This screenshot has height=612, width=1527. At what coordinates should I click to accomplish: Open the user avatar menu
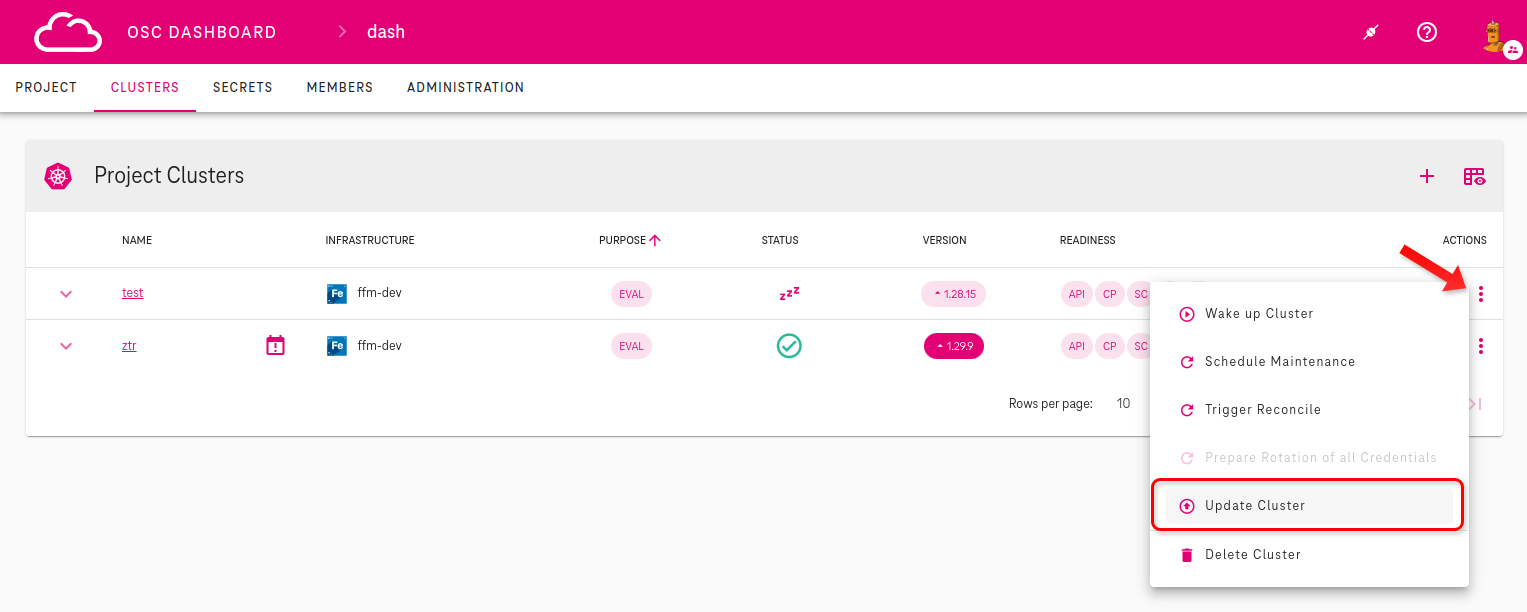1493,34
